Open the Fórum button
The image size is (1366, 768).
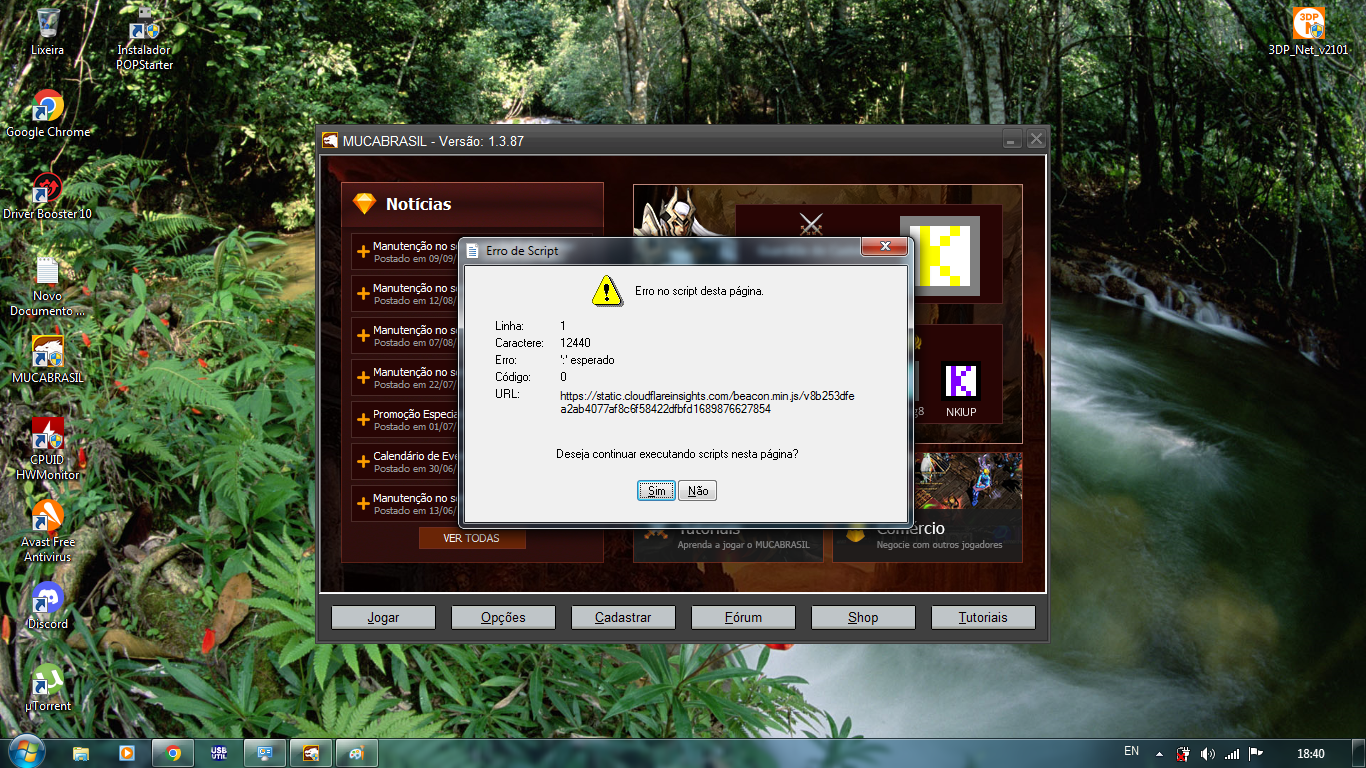(743, 617)
